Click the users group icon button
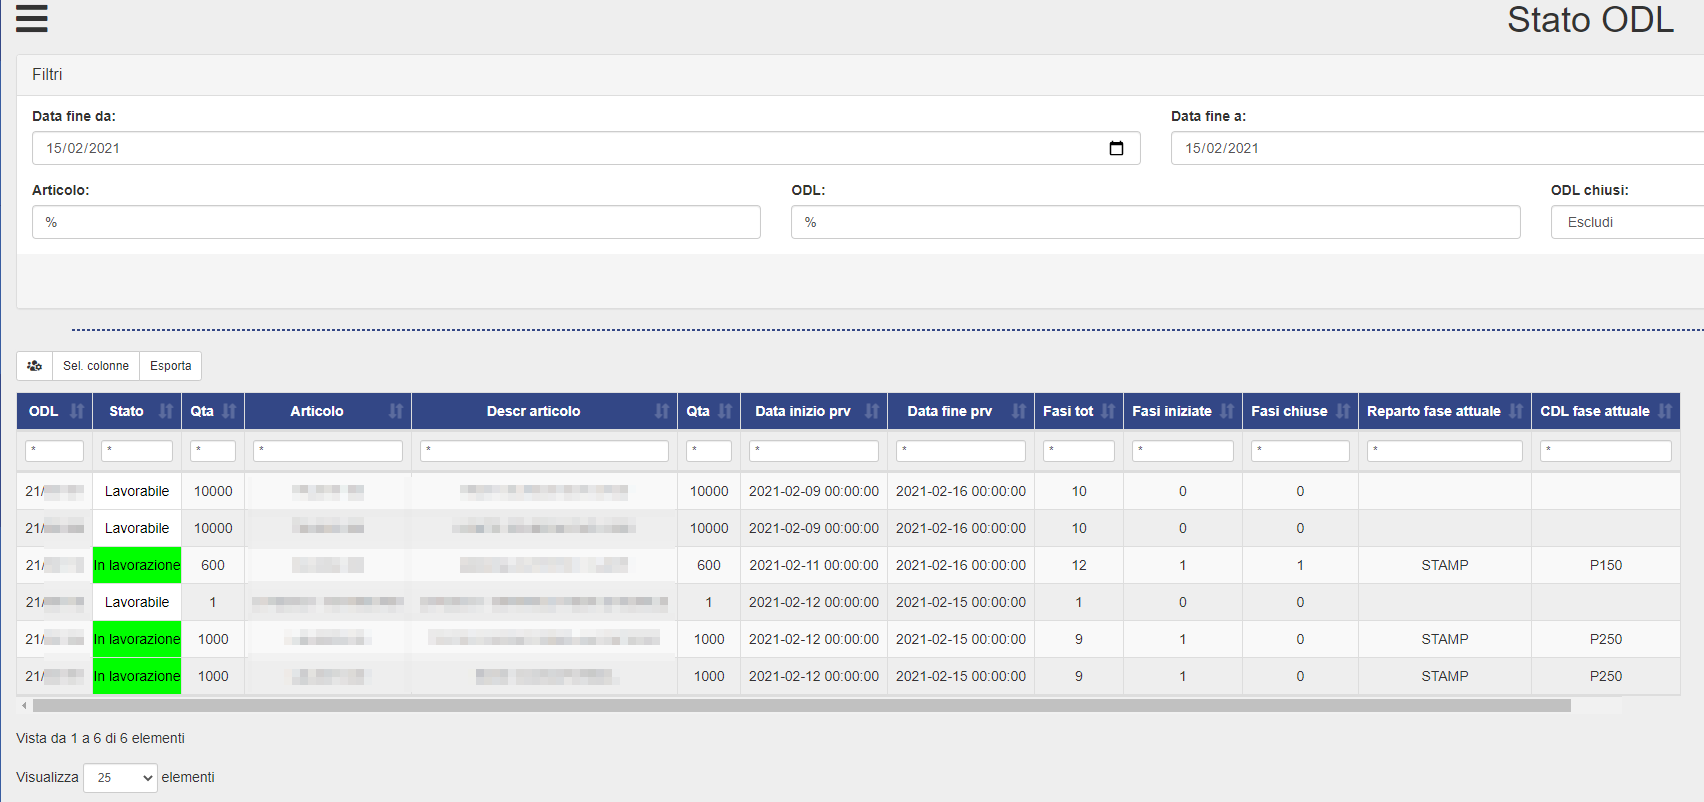 [x=34, y=366]
